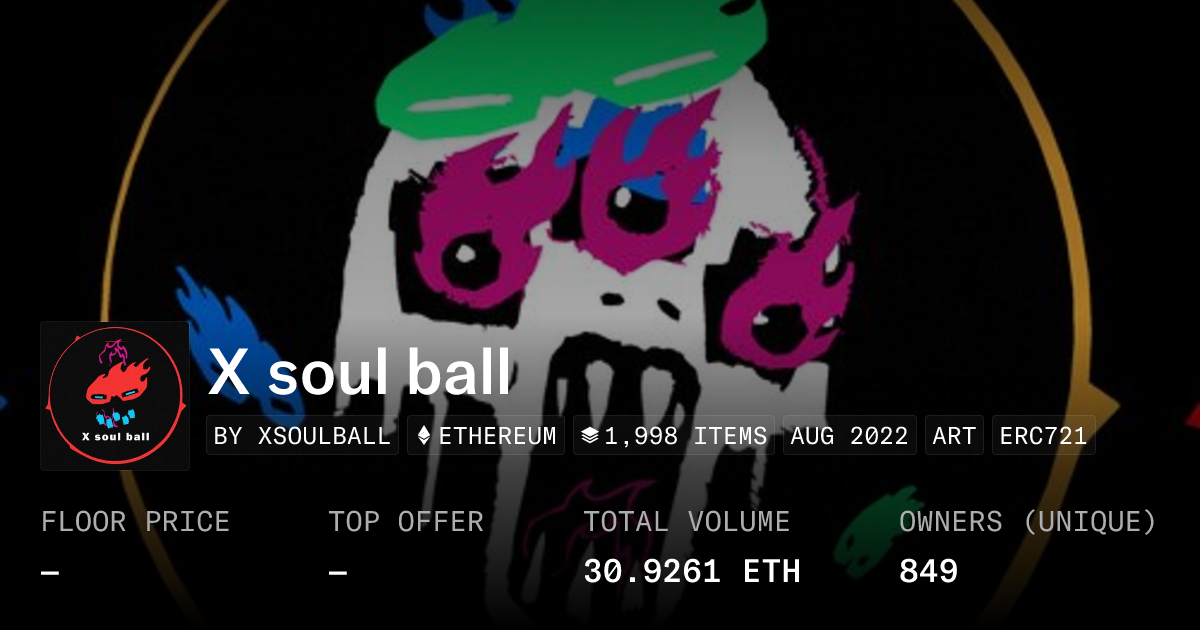Select the AUG 2022 date badge
Viewport: 1200px width, 630px height.
click(x=849, y=436)
